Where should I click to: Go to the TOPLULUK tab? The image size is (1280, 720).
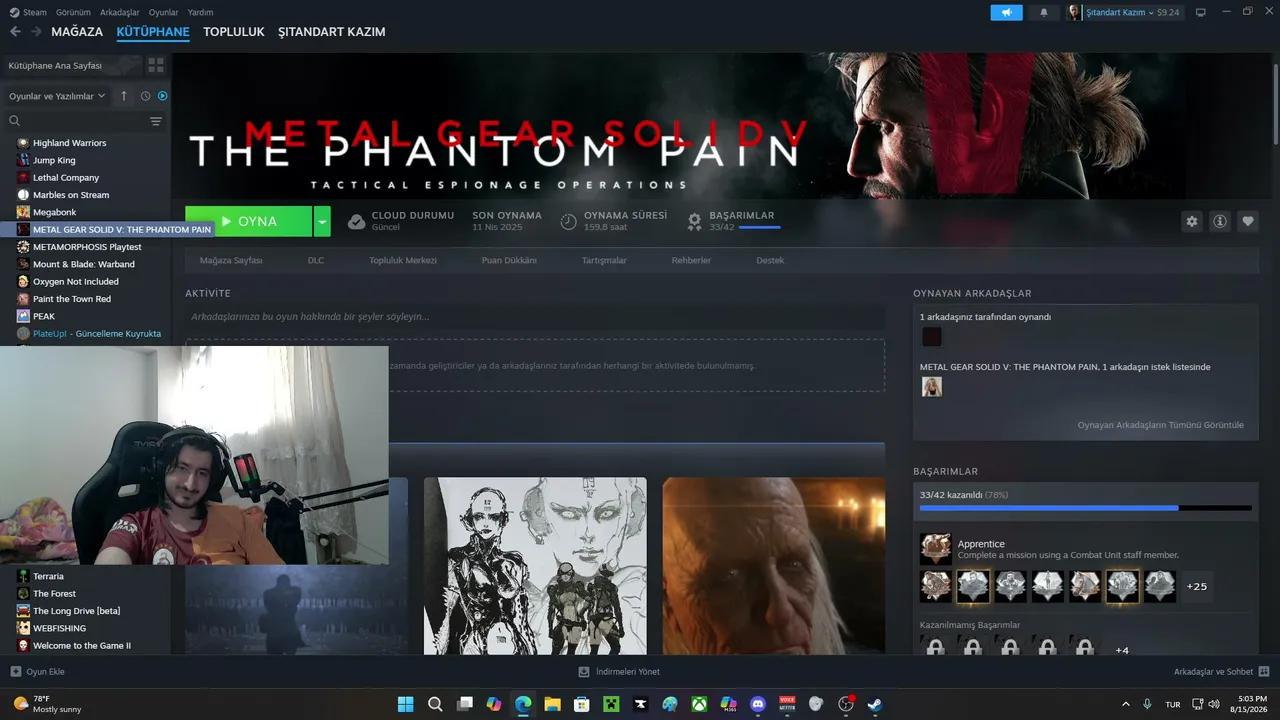[x=234, y=32]
